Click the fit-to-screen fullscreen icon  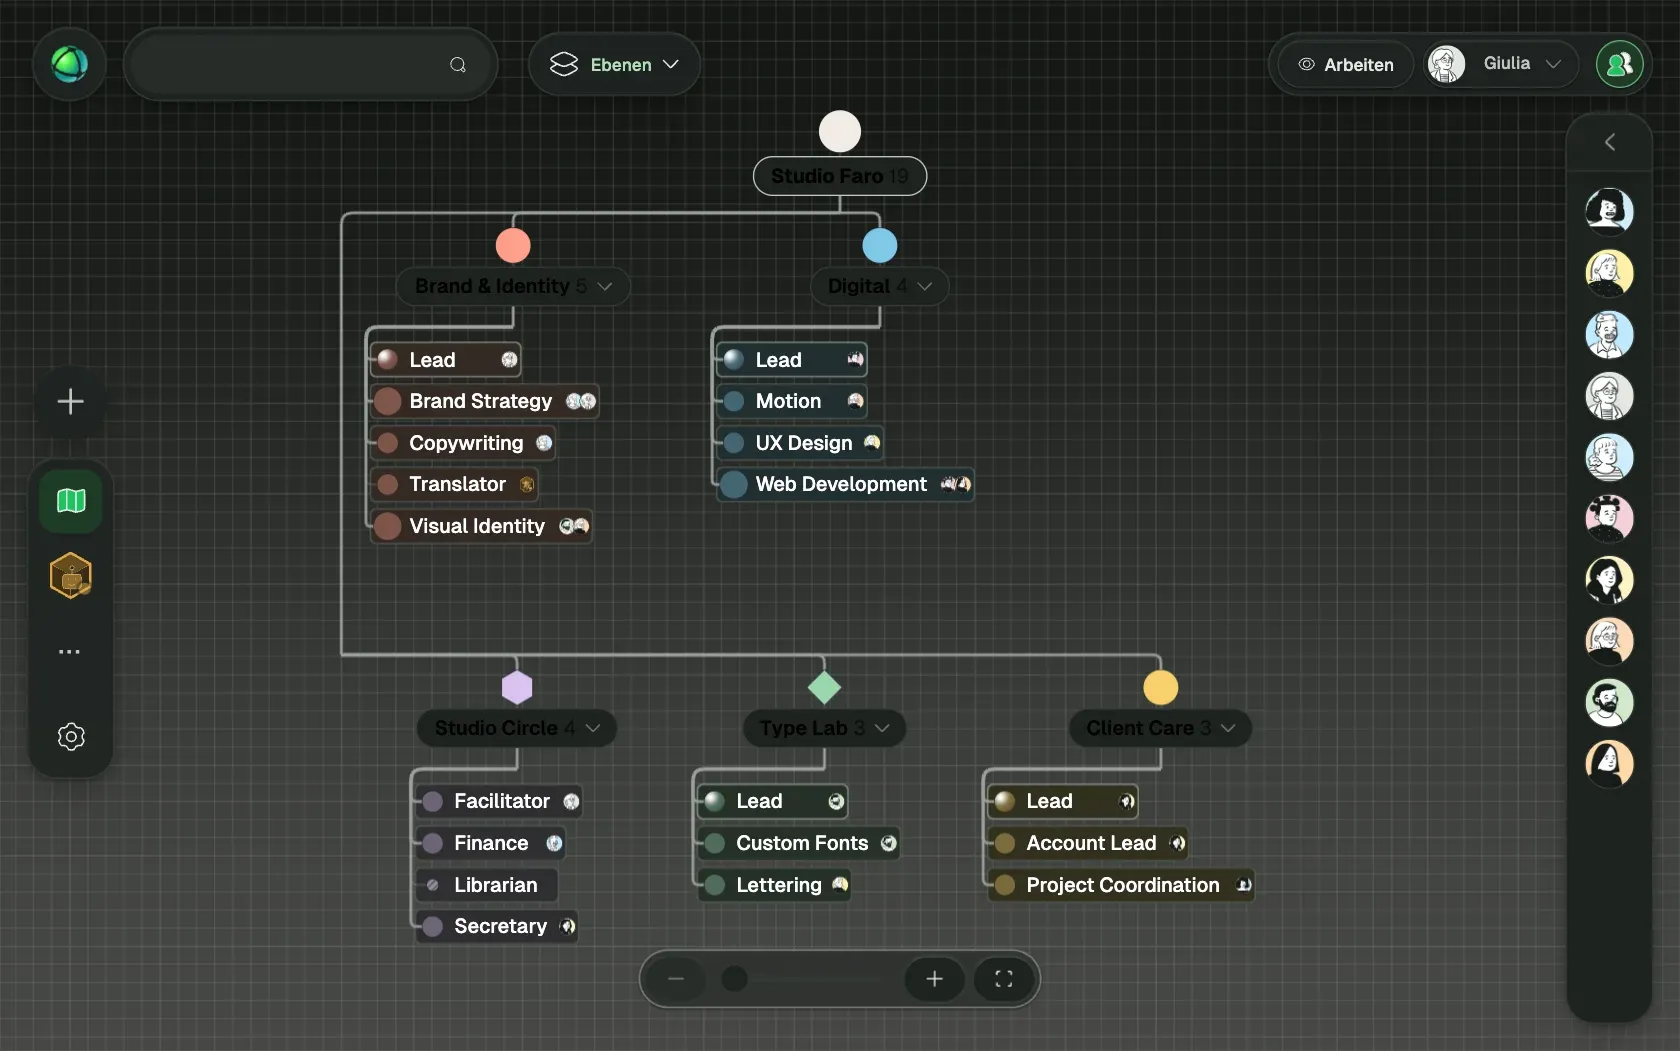tap(1004, 979)
